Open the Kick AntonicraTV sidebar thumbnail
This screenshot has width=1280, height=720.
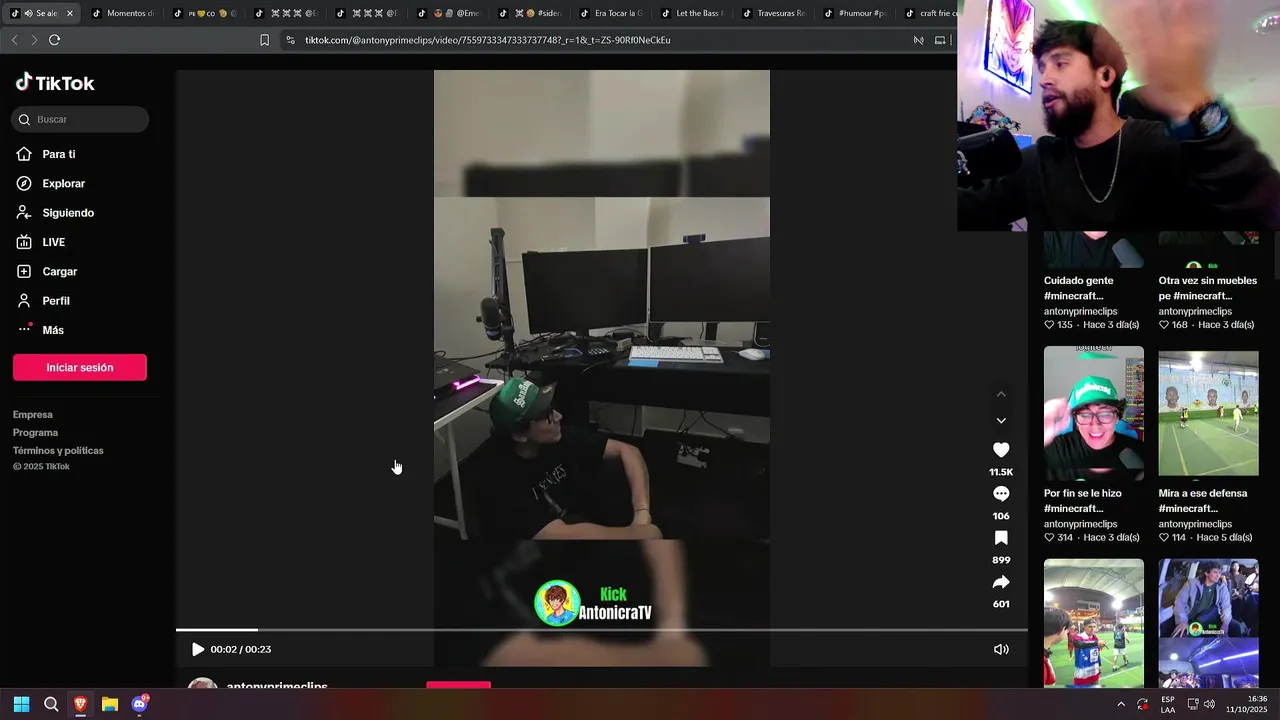coord(1209,623)
